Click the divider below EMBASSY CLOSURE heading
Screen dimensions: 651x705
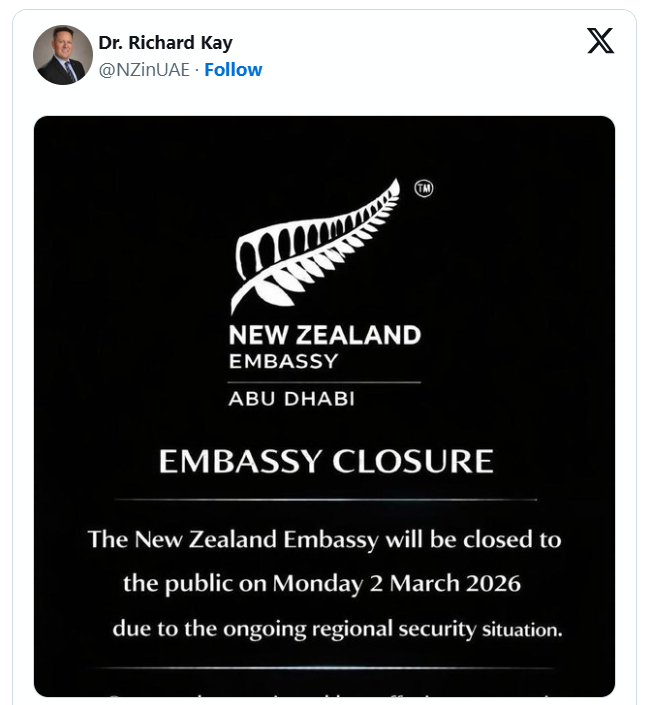[x=326, y=498]
